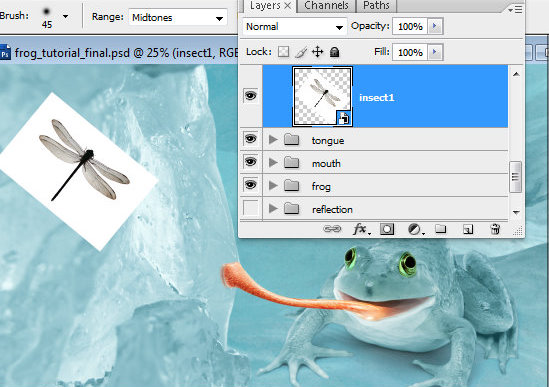Open the Fill slider arrow
This screenshot has width=549, height=387.
pos(435,52)
